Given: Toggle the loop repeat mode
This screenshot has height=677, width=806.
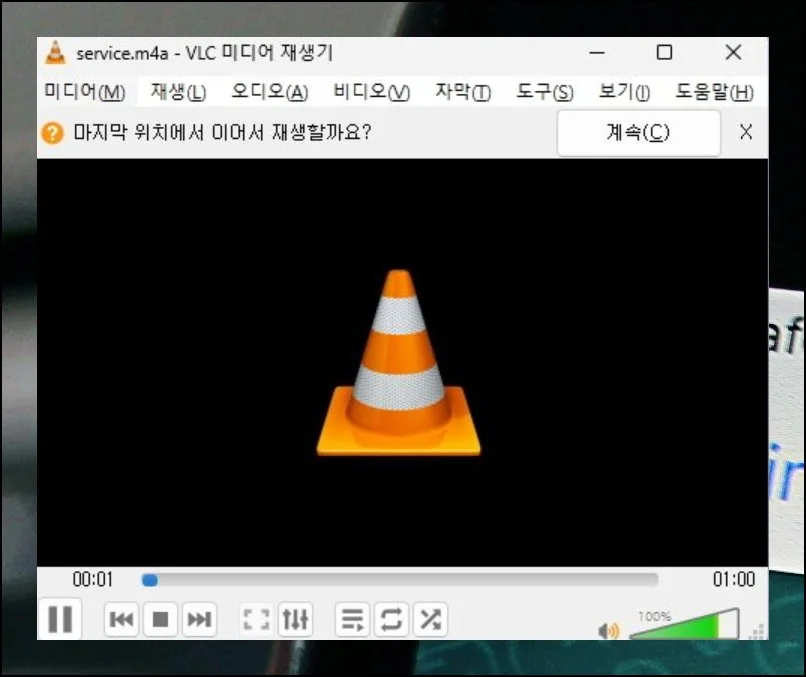Looking at the screenshot, I should point(390,620).
